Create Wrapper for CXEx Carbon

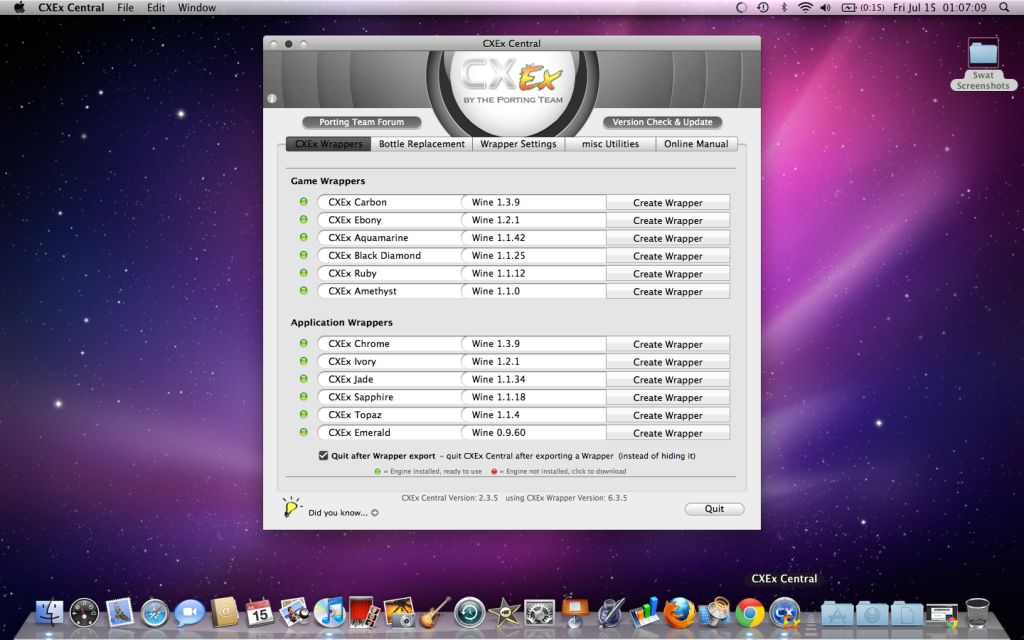click(x=667, y=202)
